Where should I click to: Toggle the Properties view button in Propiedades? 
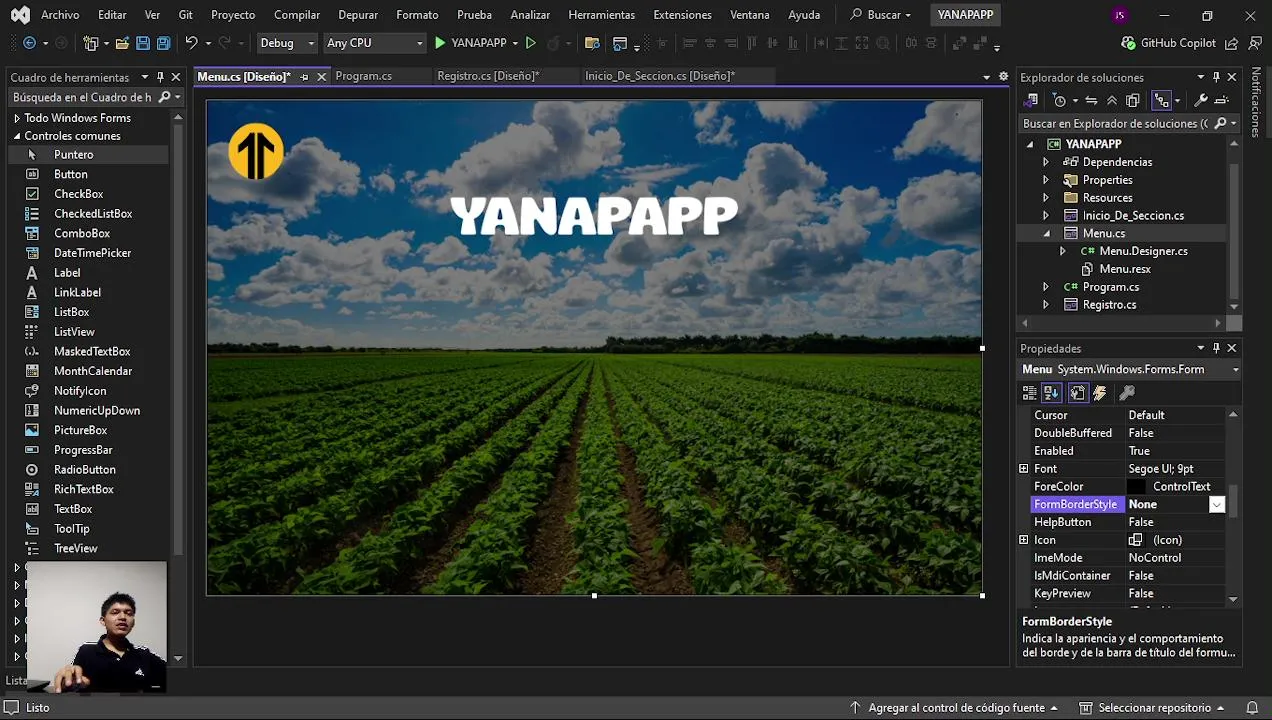[x=1077, y=393]
